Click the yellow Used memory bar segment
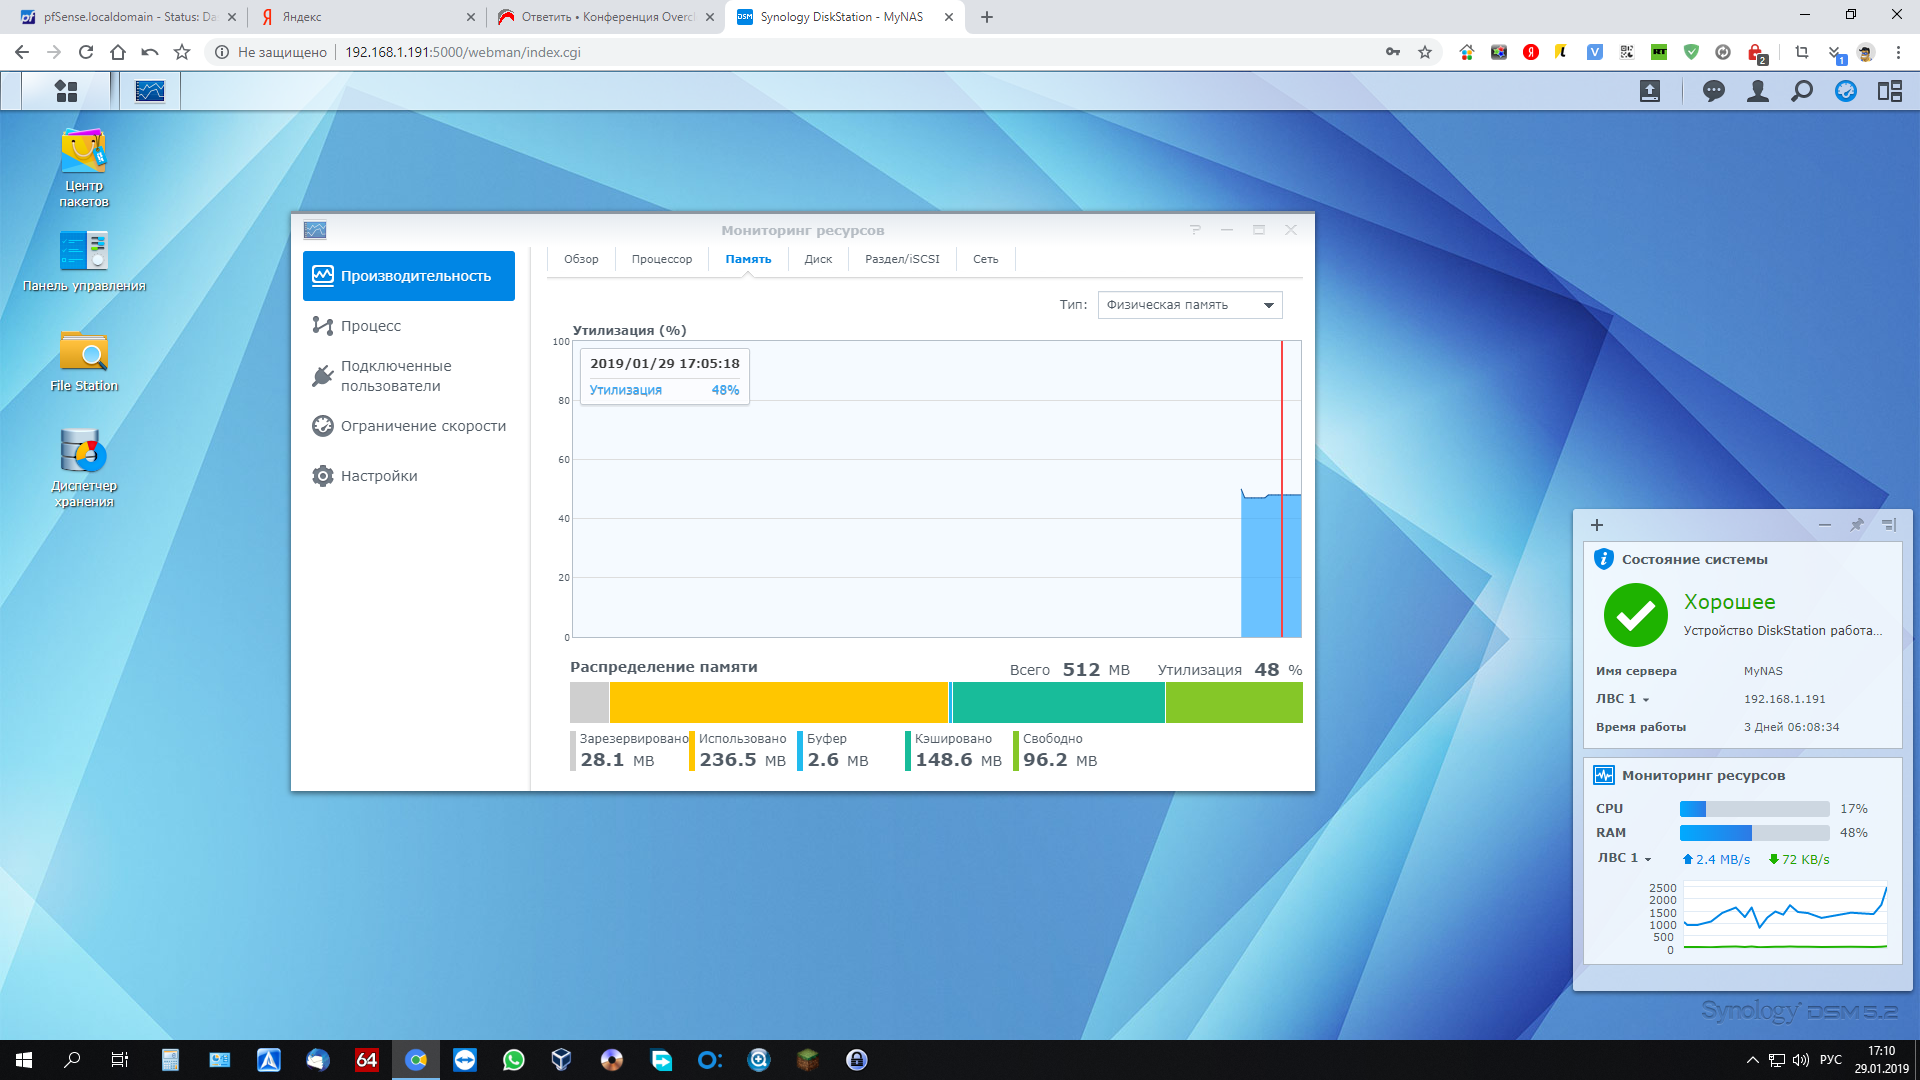This screenshot has width=1920, height=1080. tap(778, 702)
